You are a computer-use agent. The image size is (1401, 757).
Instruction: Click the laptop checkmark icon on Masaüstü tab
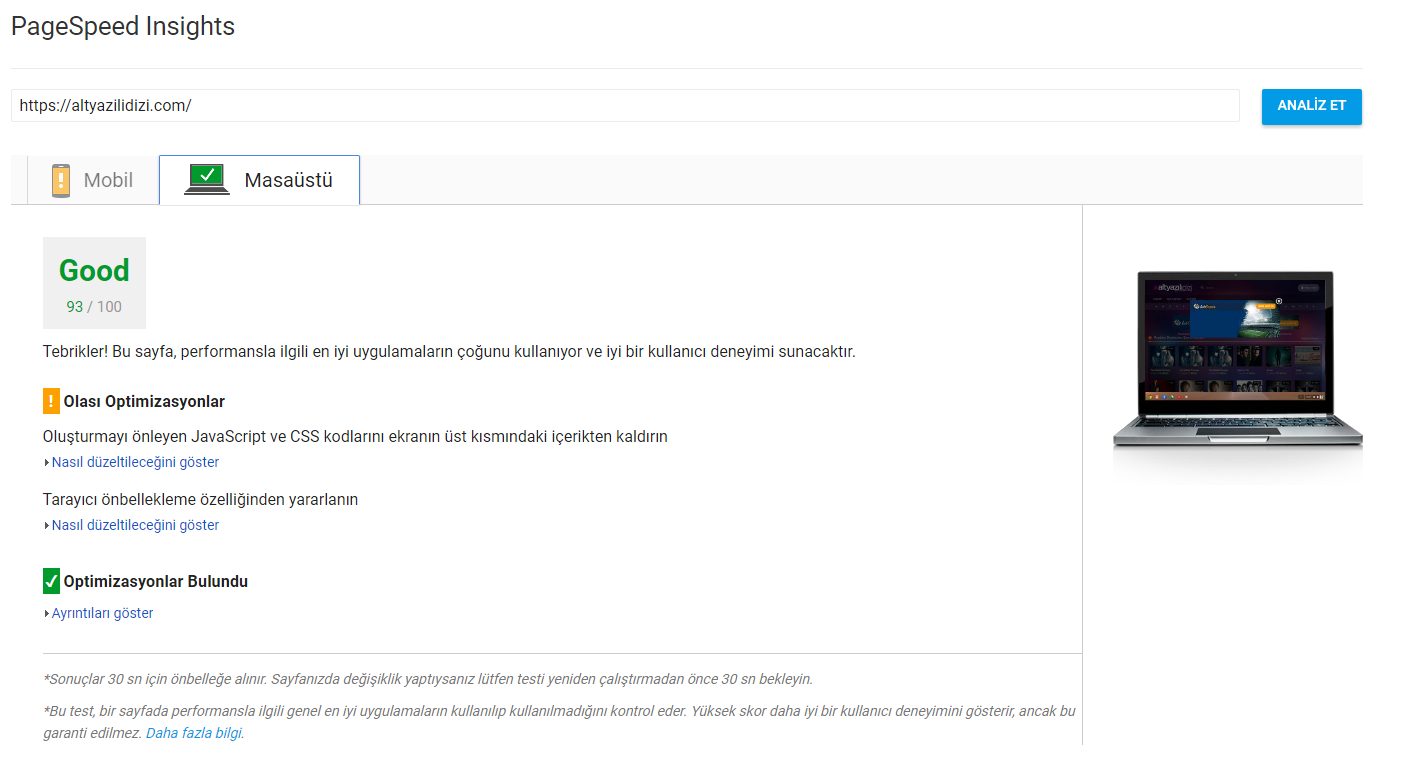(207, 179)
